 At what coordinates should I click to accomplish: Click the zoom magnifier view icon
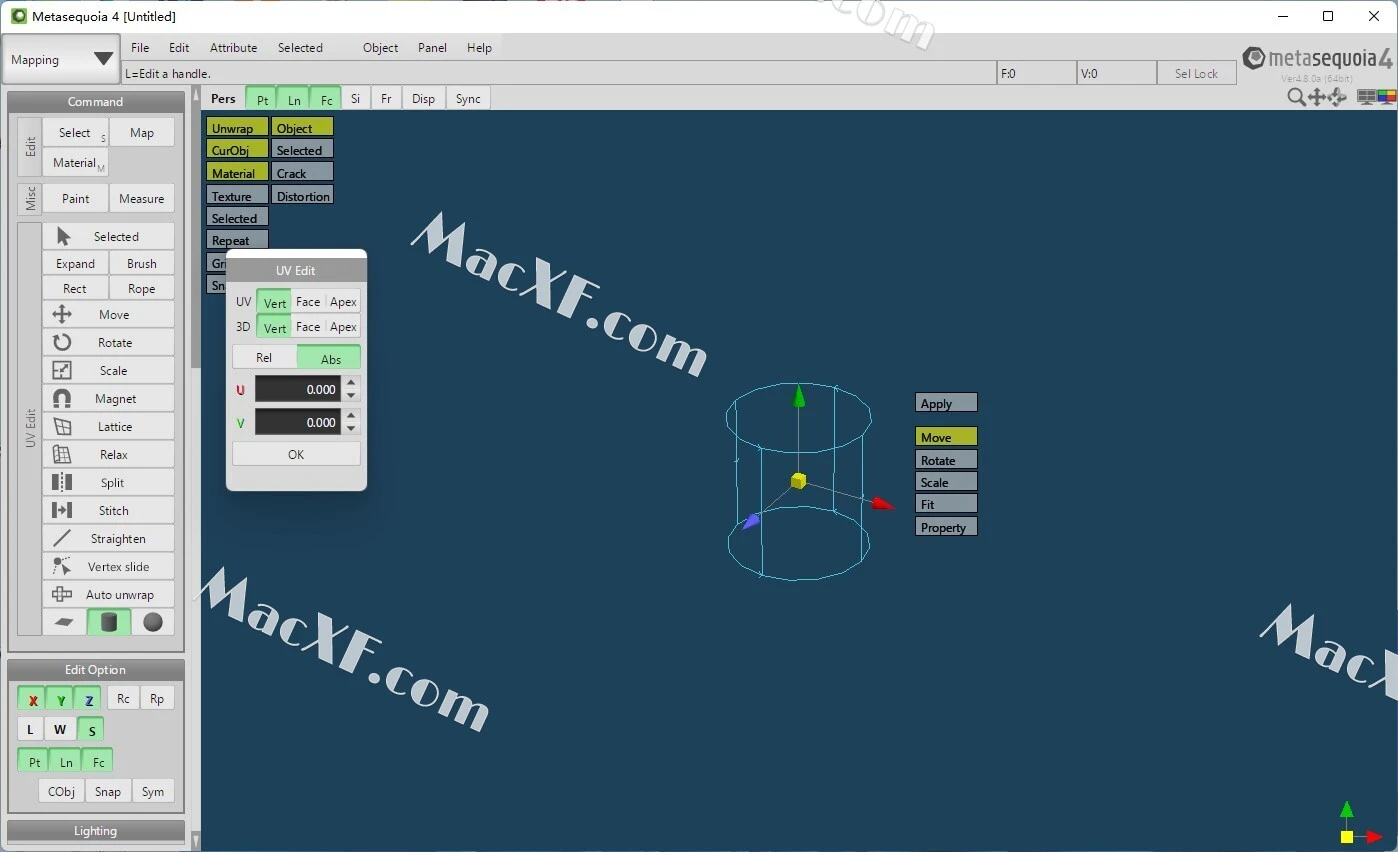pos(1296,97)
